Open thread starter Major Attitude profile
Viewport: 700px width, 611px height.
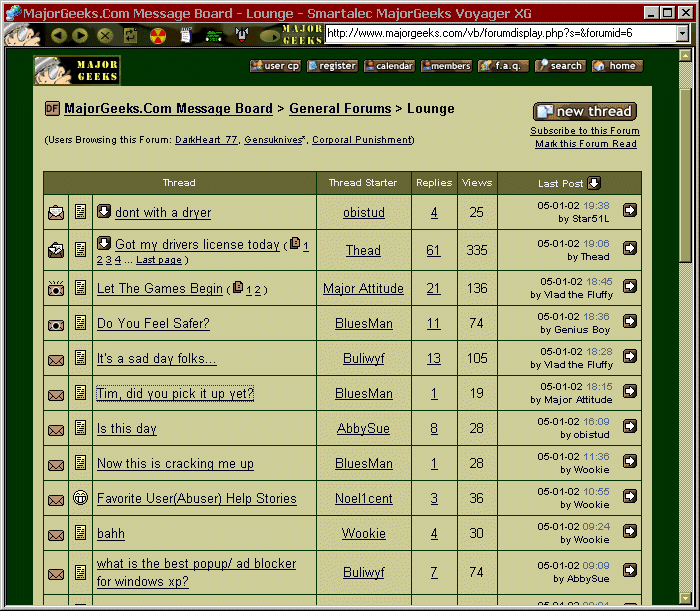(363, 288)
